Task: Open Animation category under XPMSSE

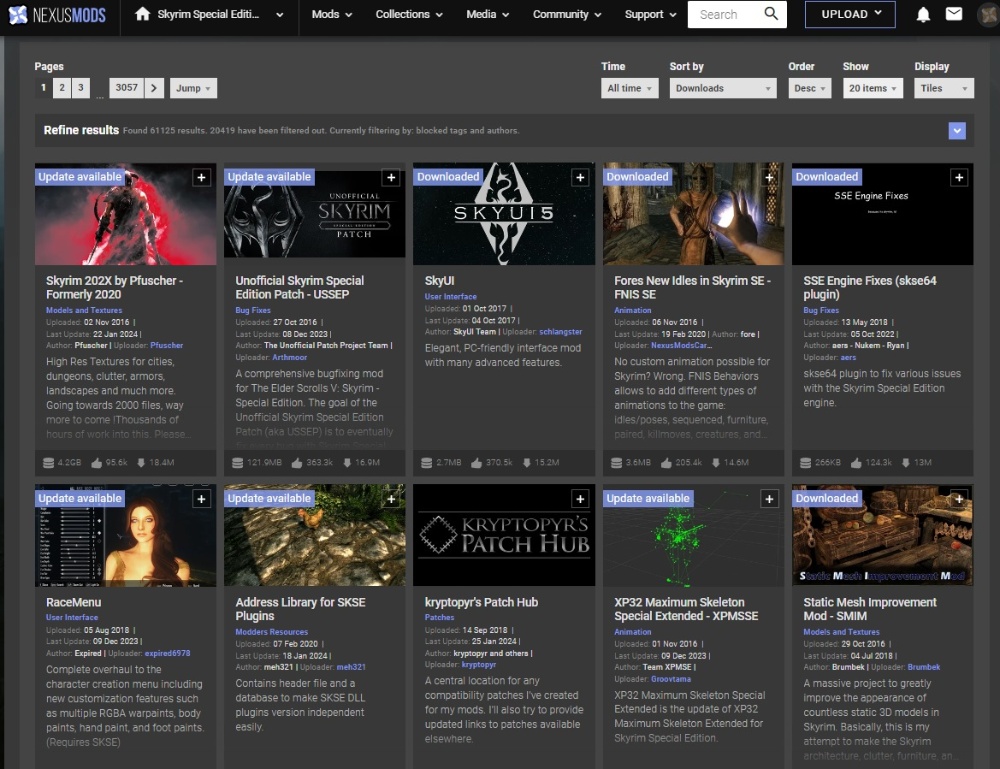Action: coord(633,631)
